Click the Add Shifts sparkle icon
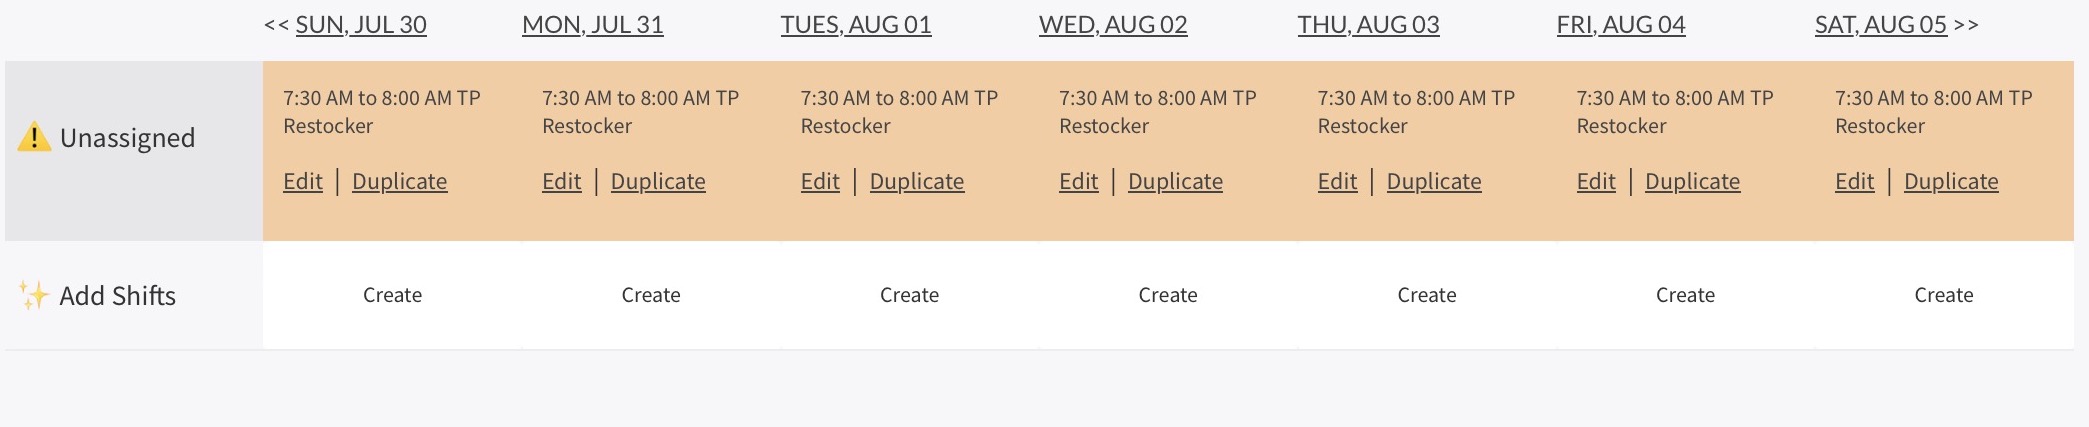2089x427 pixels. 33,295
